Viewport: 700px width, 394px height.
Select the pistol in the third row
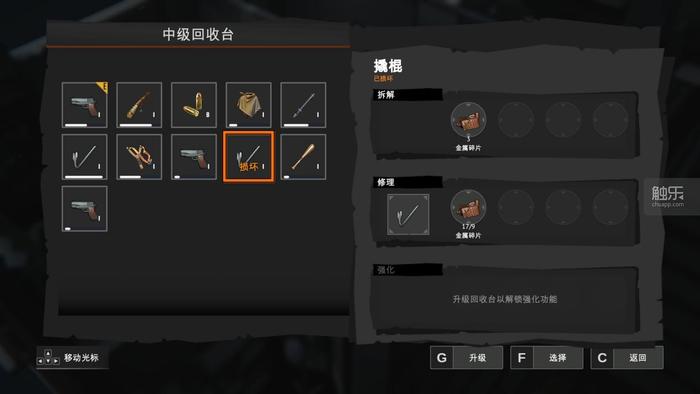click(x=85, y=209)
